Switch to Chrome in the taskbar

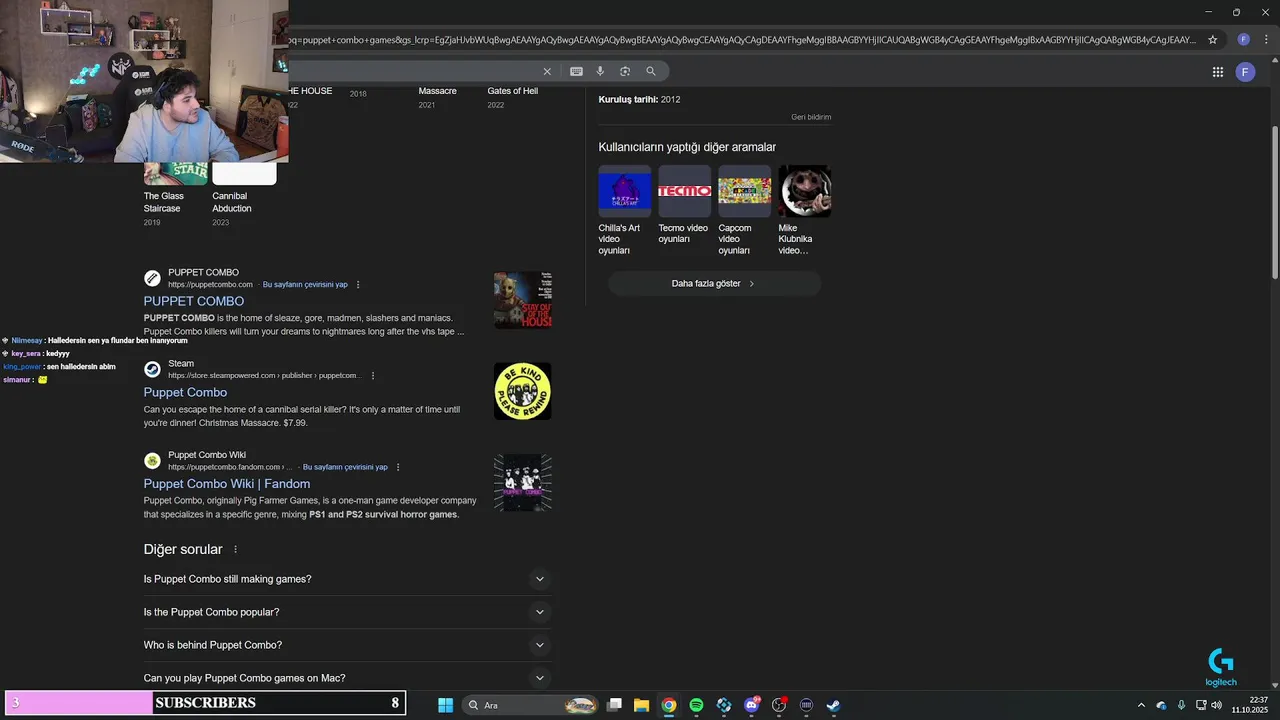click(669, 705)
